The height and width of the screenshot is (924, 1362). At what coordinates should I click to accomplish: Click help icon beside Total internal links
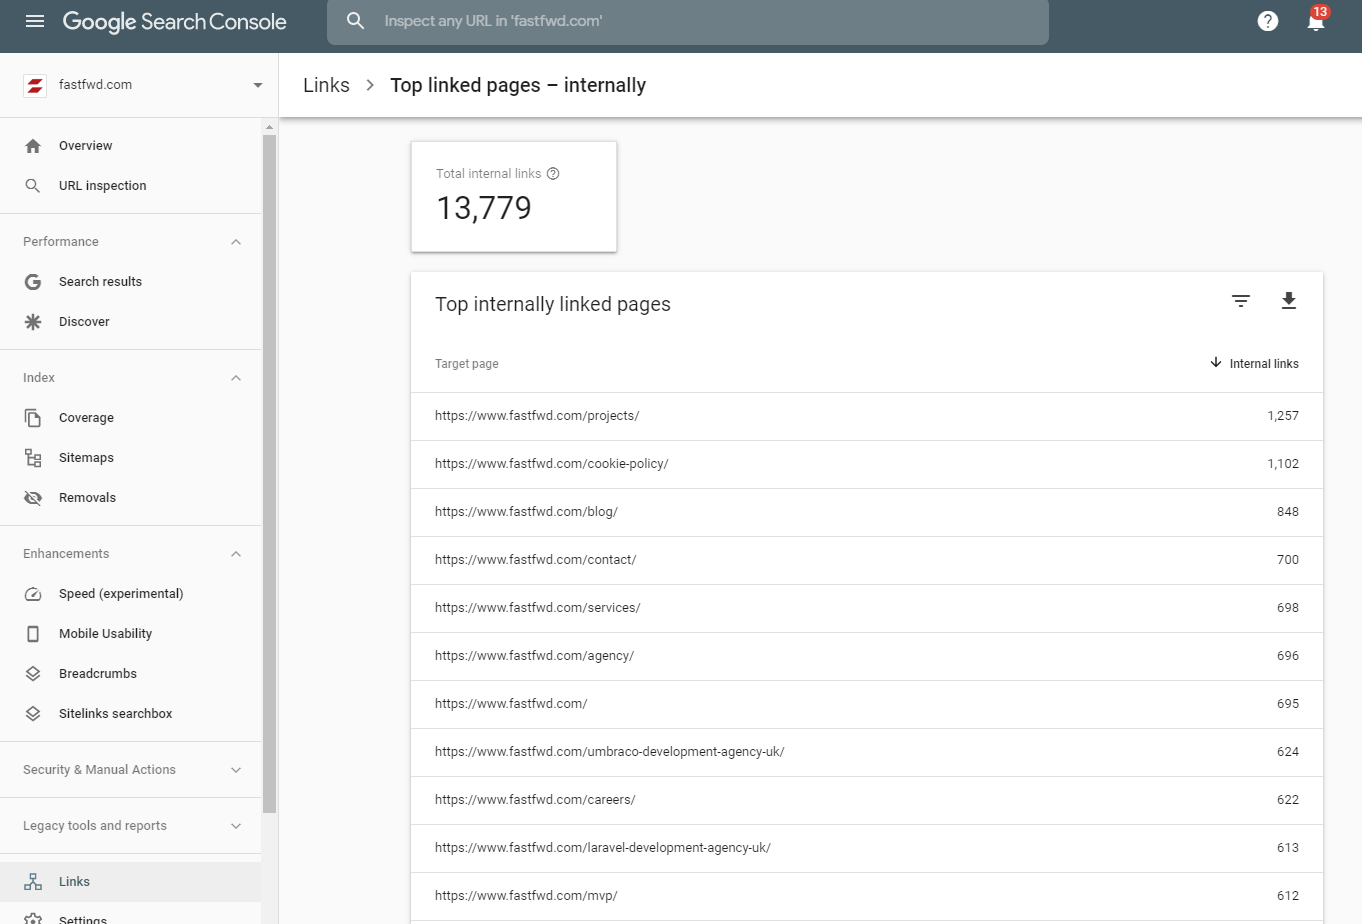click(x=553, y=174)
